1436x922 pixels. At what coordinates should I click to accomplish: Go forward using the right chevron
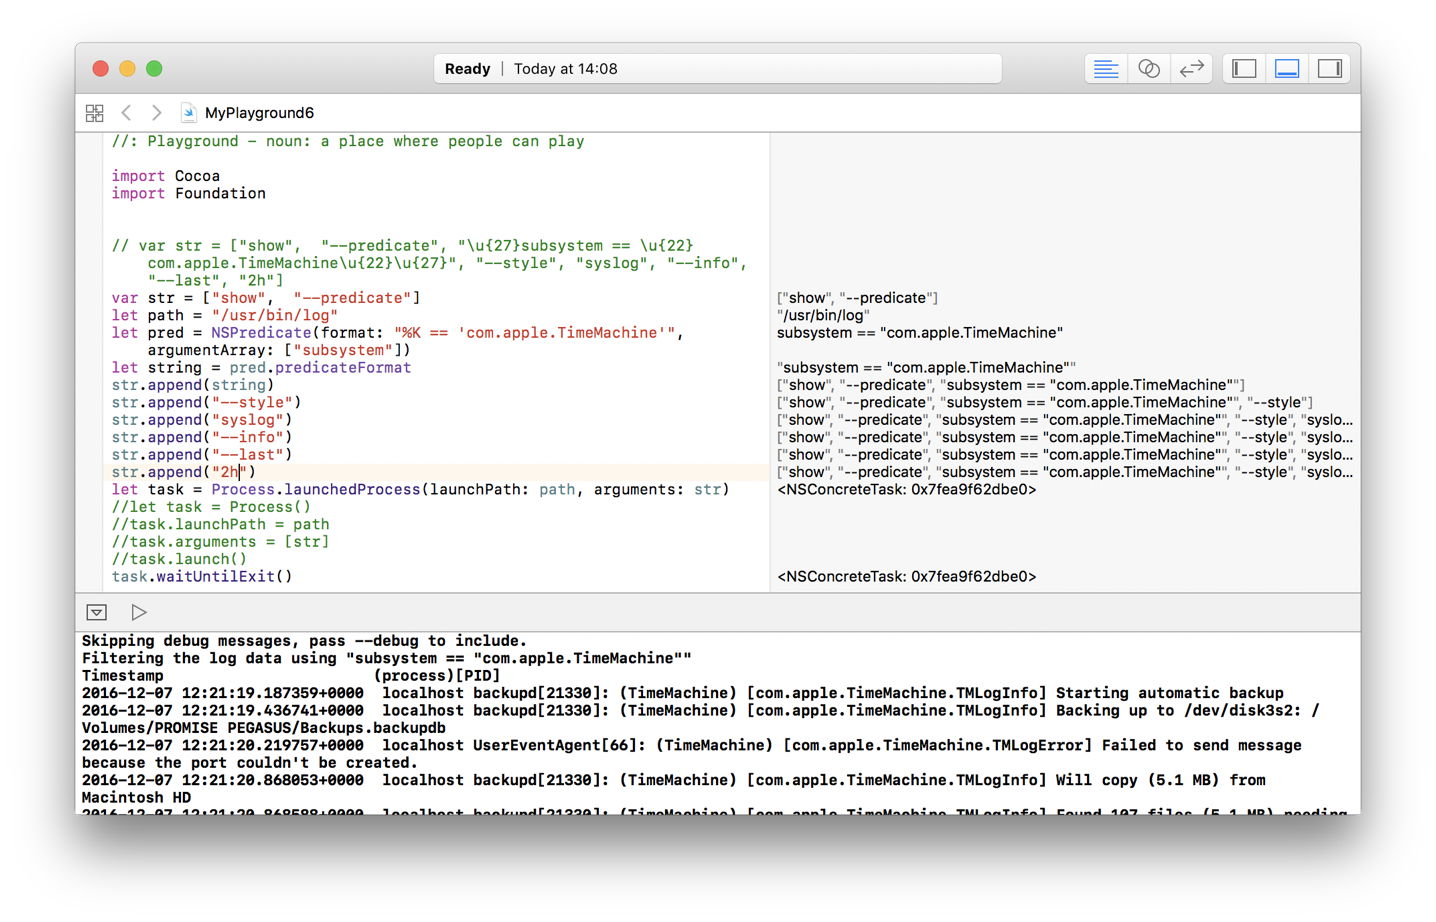pyautogui.click(x=156, y=113)
